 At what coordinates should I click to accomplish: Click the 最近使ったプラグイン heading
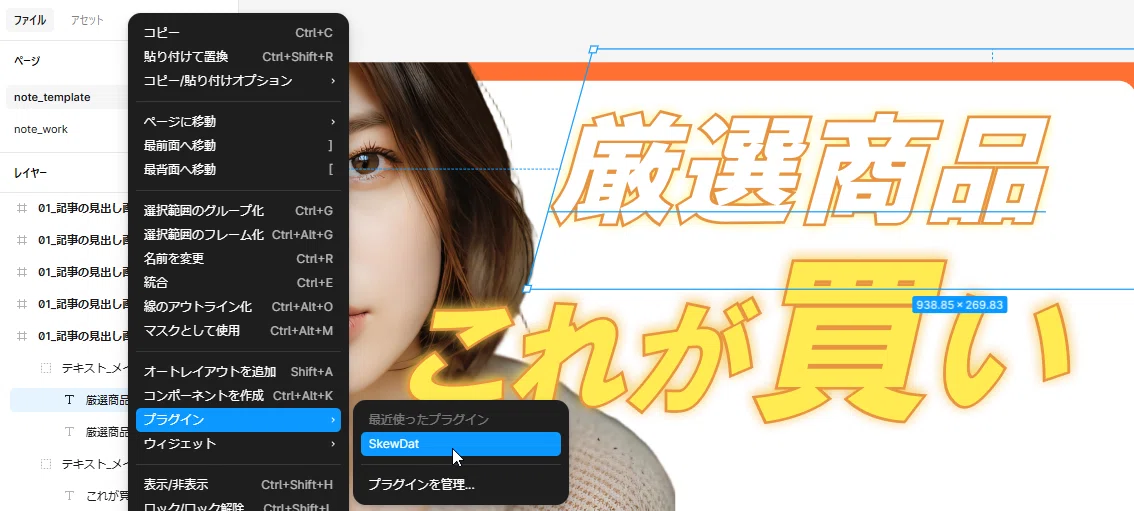point(429,419)
